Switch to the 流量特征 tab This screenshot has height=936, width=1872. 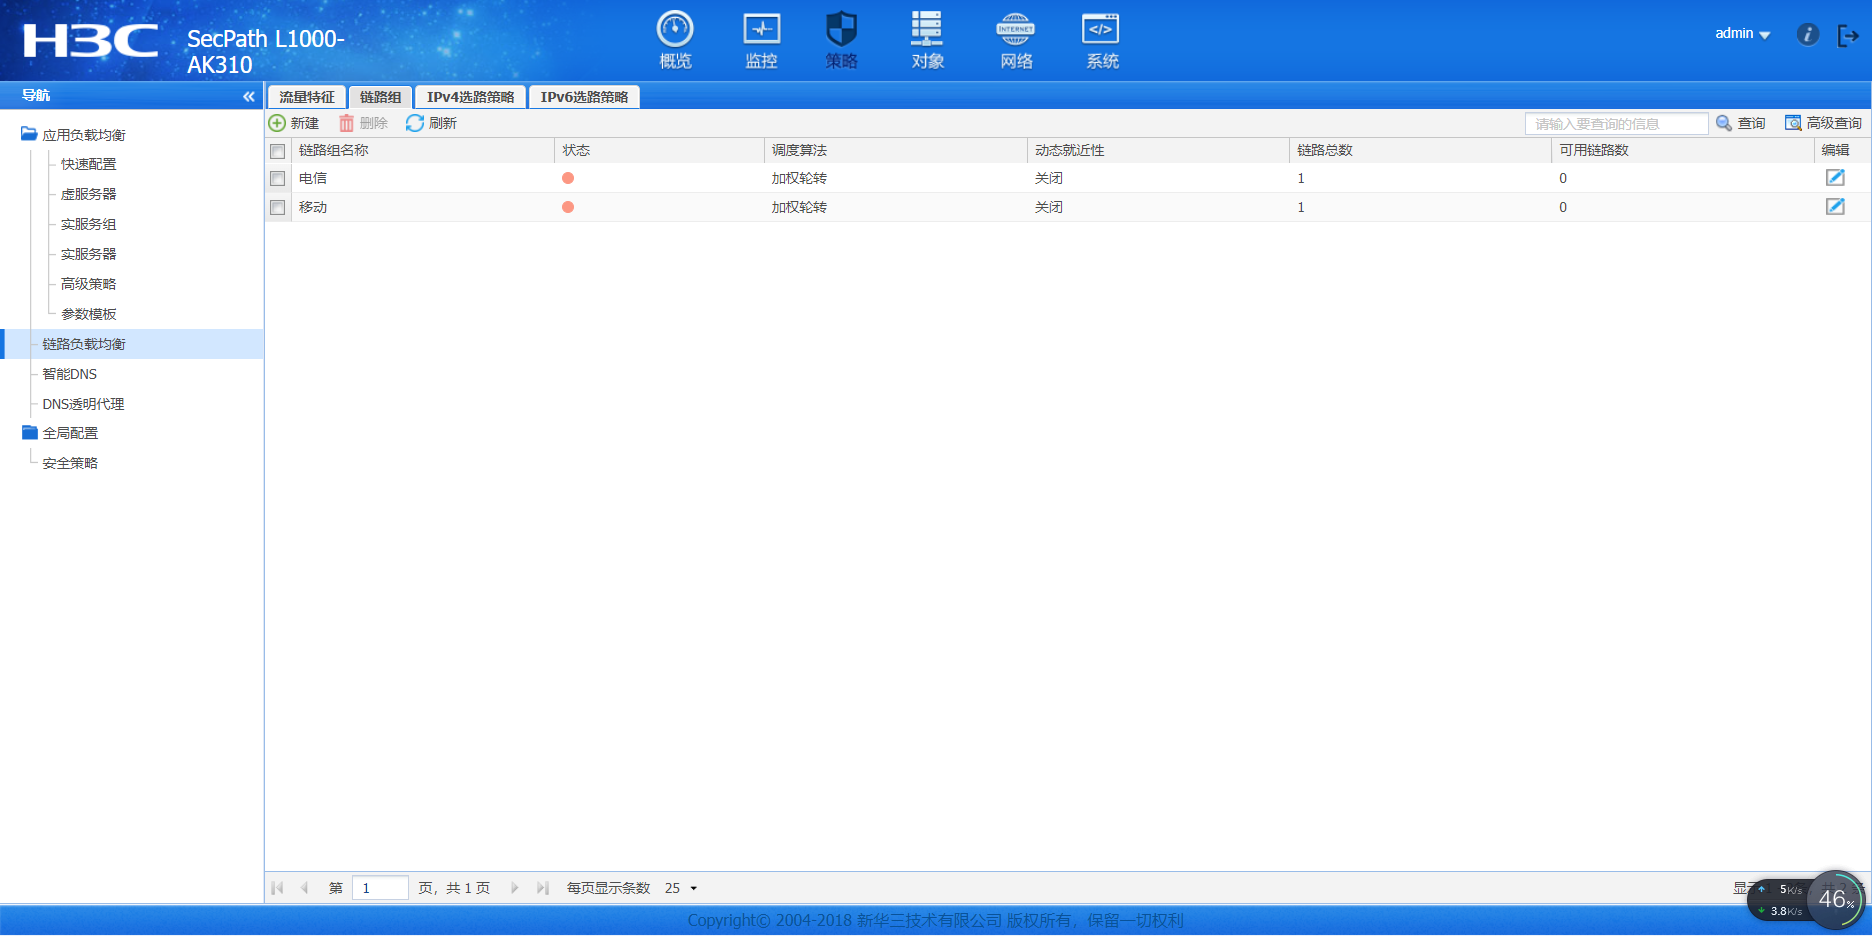[x=307, y=97]
